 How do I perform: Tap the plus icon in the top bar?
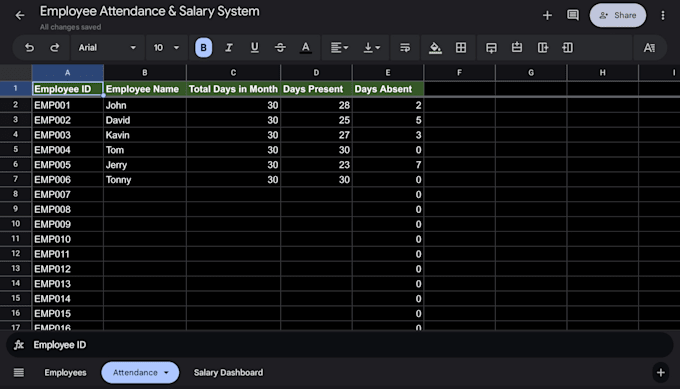click(x=547, y=16)
